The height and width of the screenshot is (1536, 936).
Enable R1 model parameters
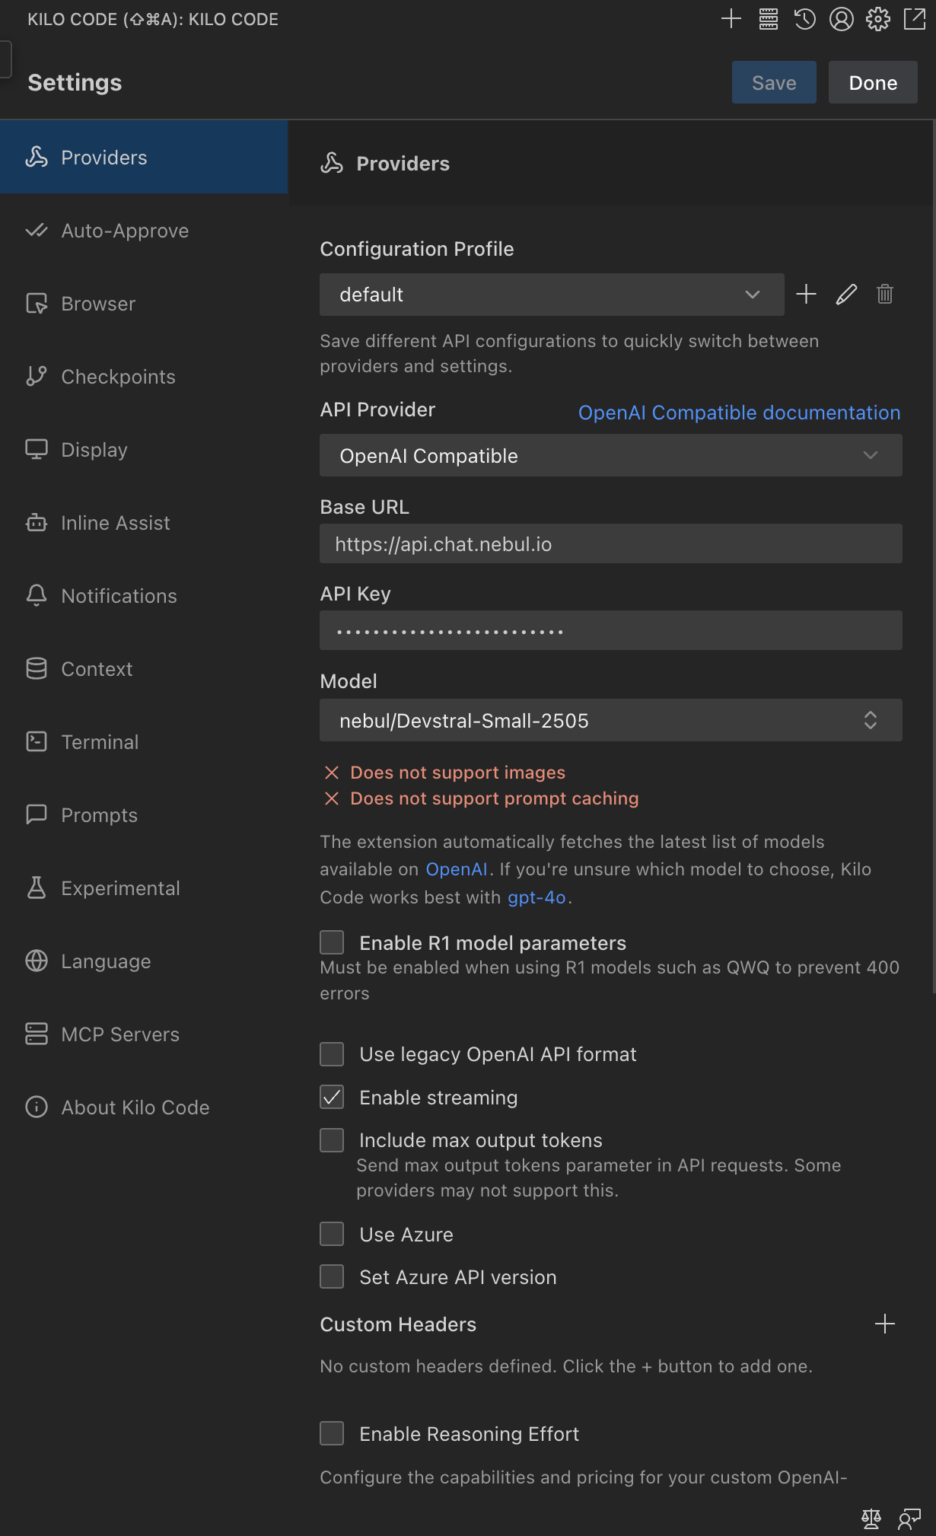(331, 941)
